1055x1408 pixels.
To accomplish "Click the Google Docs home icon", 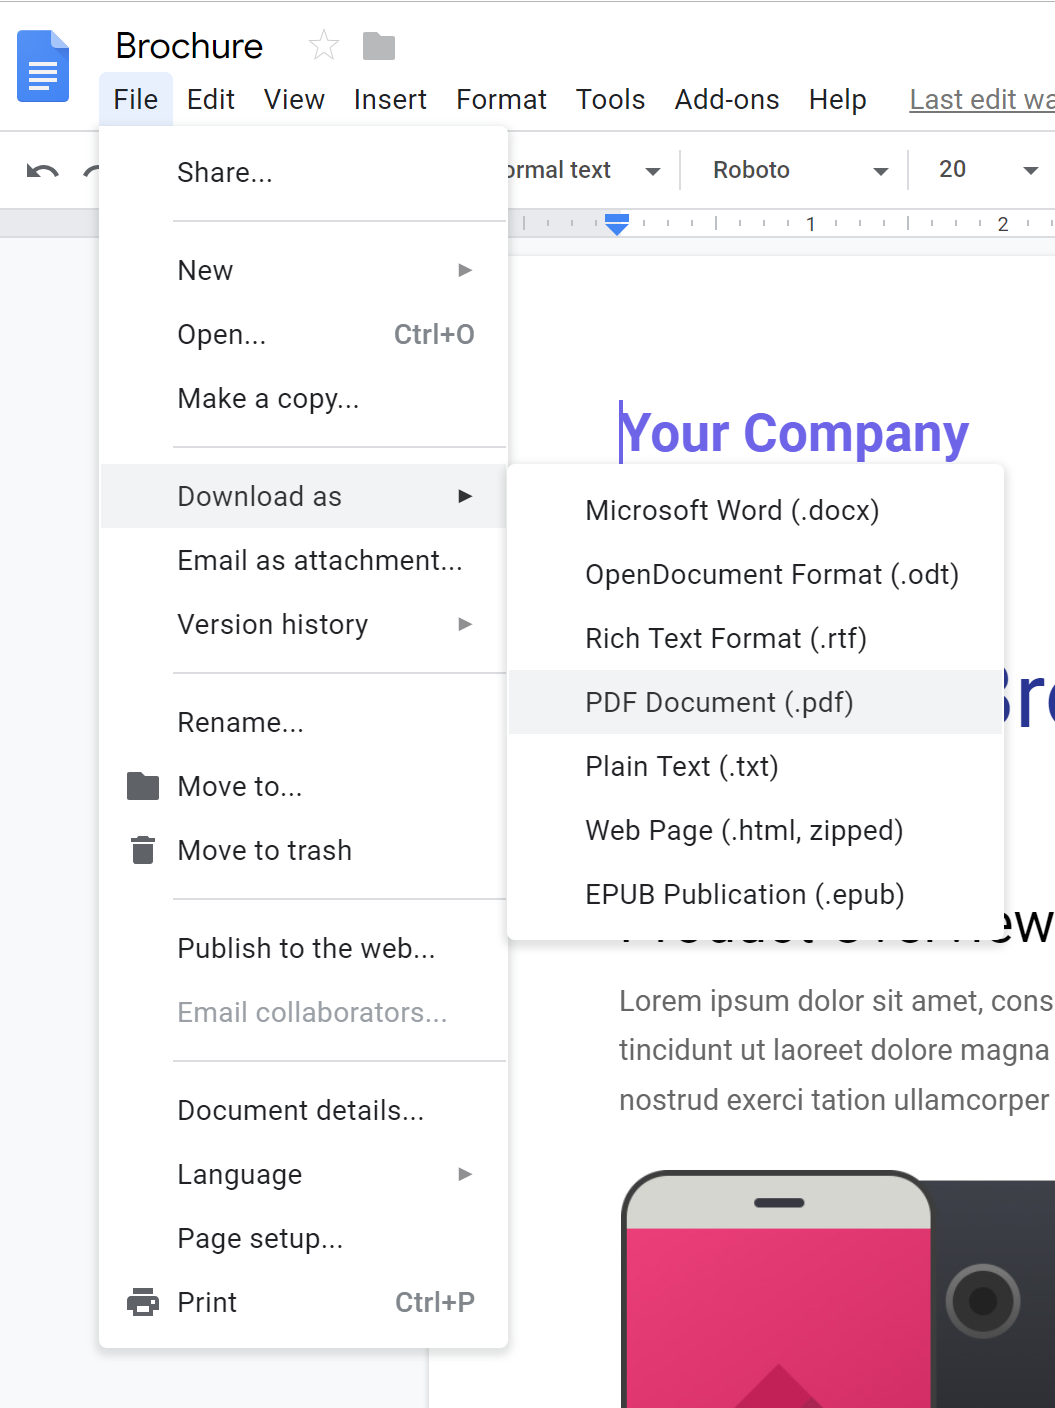I will pos(43,67).
